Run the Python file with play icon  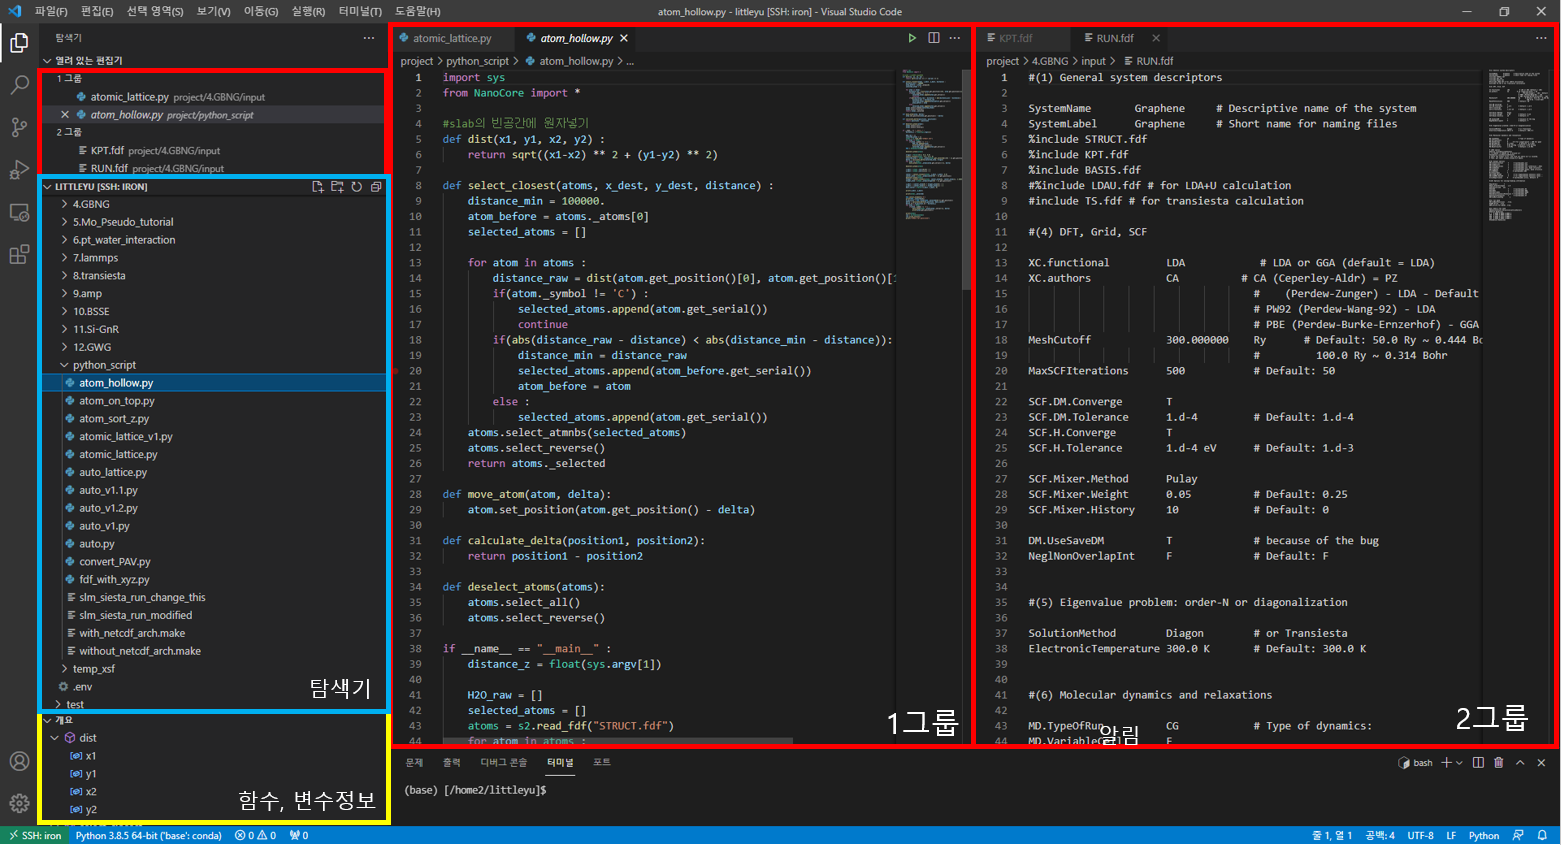[912, 38]
